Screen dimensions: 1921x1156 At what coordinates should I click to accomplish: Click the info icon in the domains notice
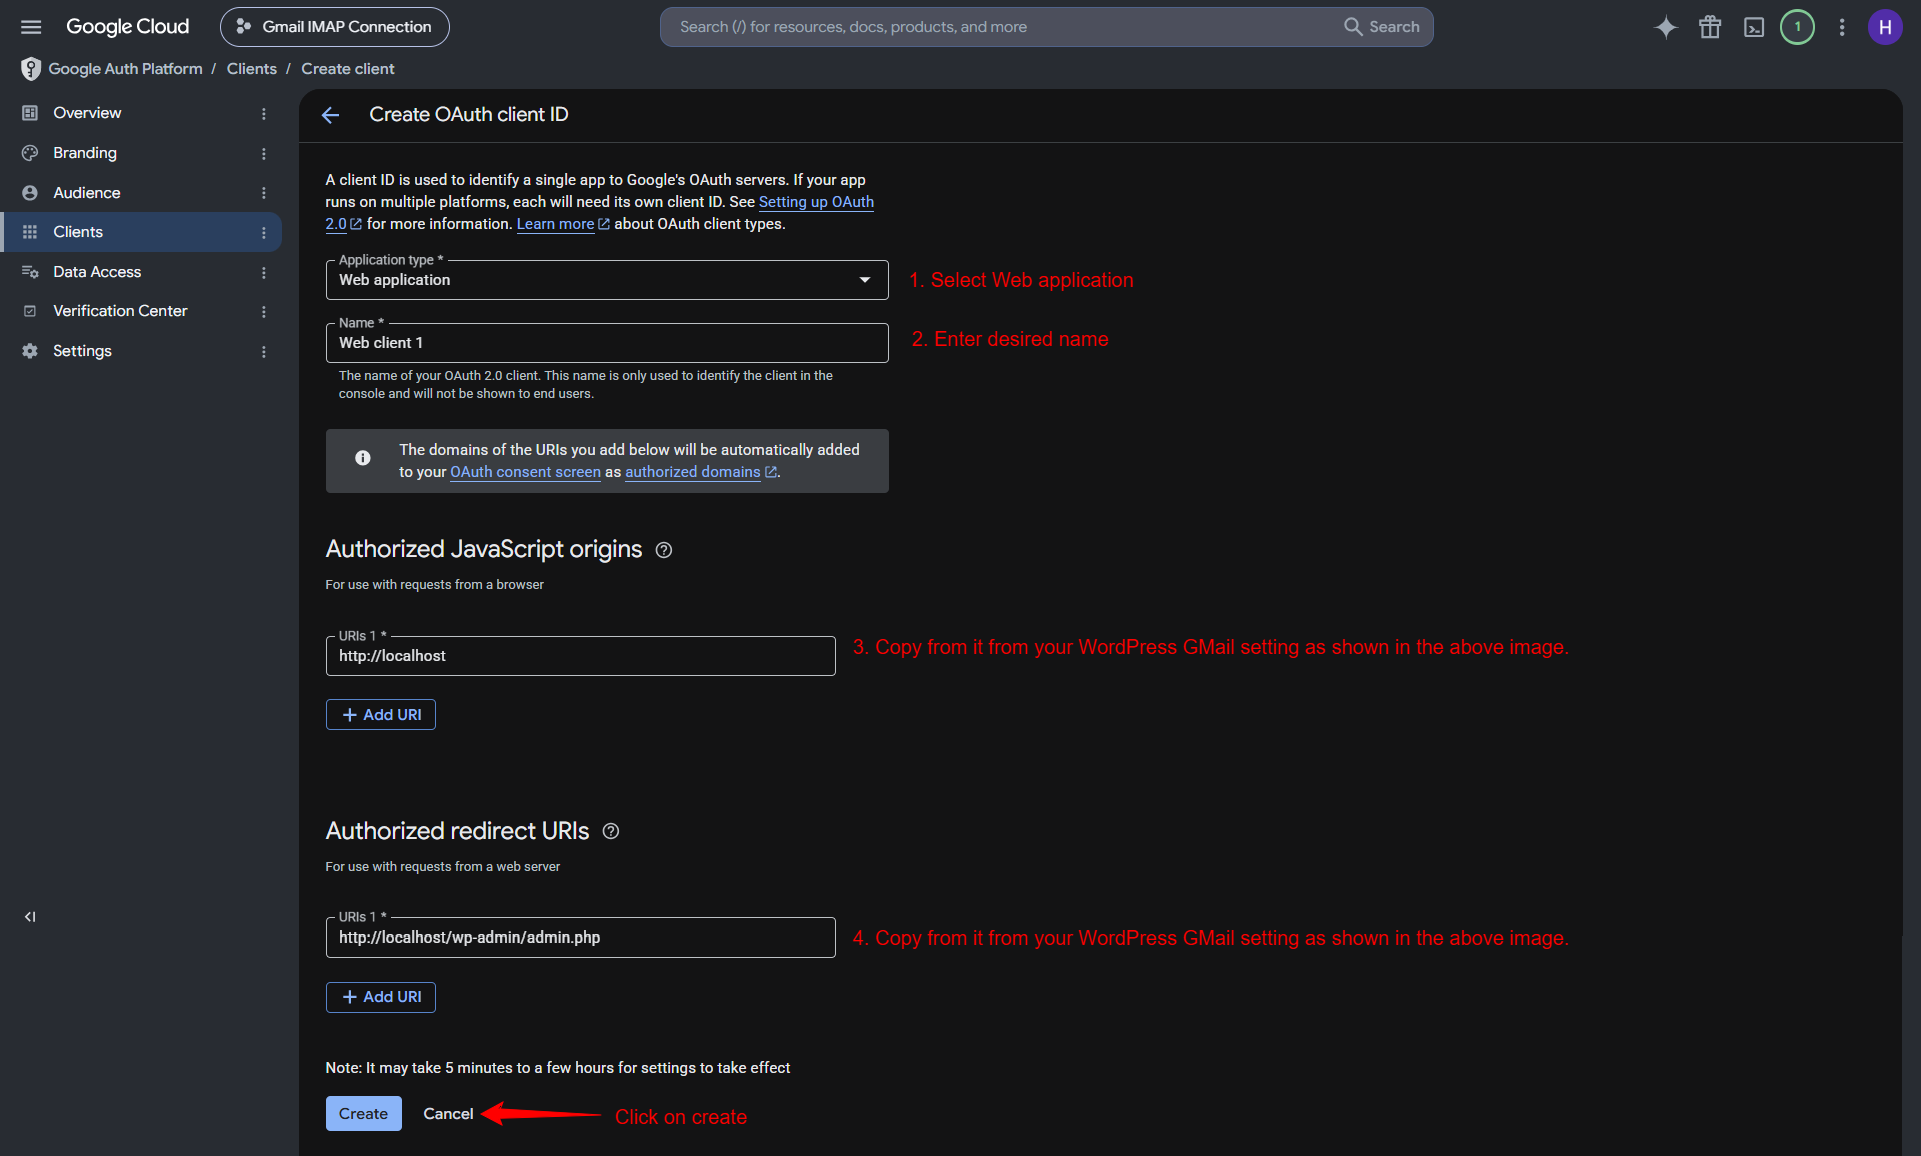(363, 458)
